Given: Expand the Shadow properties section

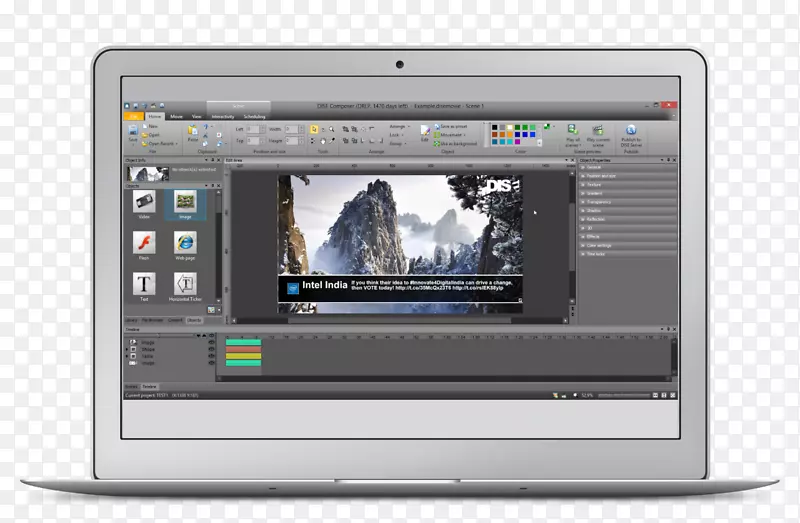Looking at the screenshot, I should click(628, 211).
